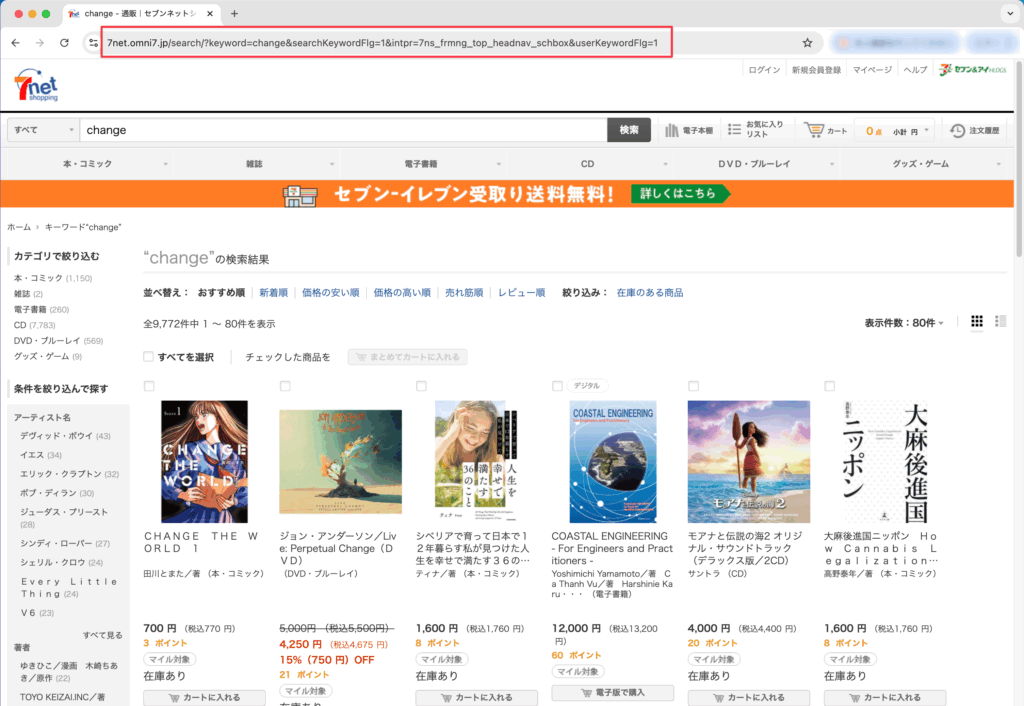
Task: Reload the page with refresh icon
Action: (x=64, y=42)
